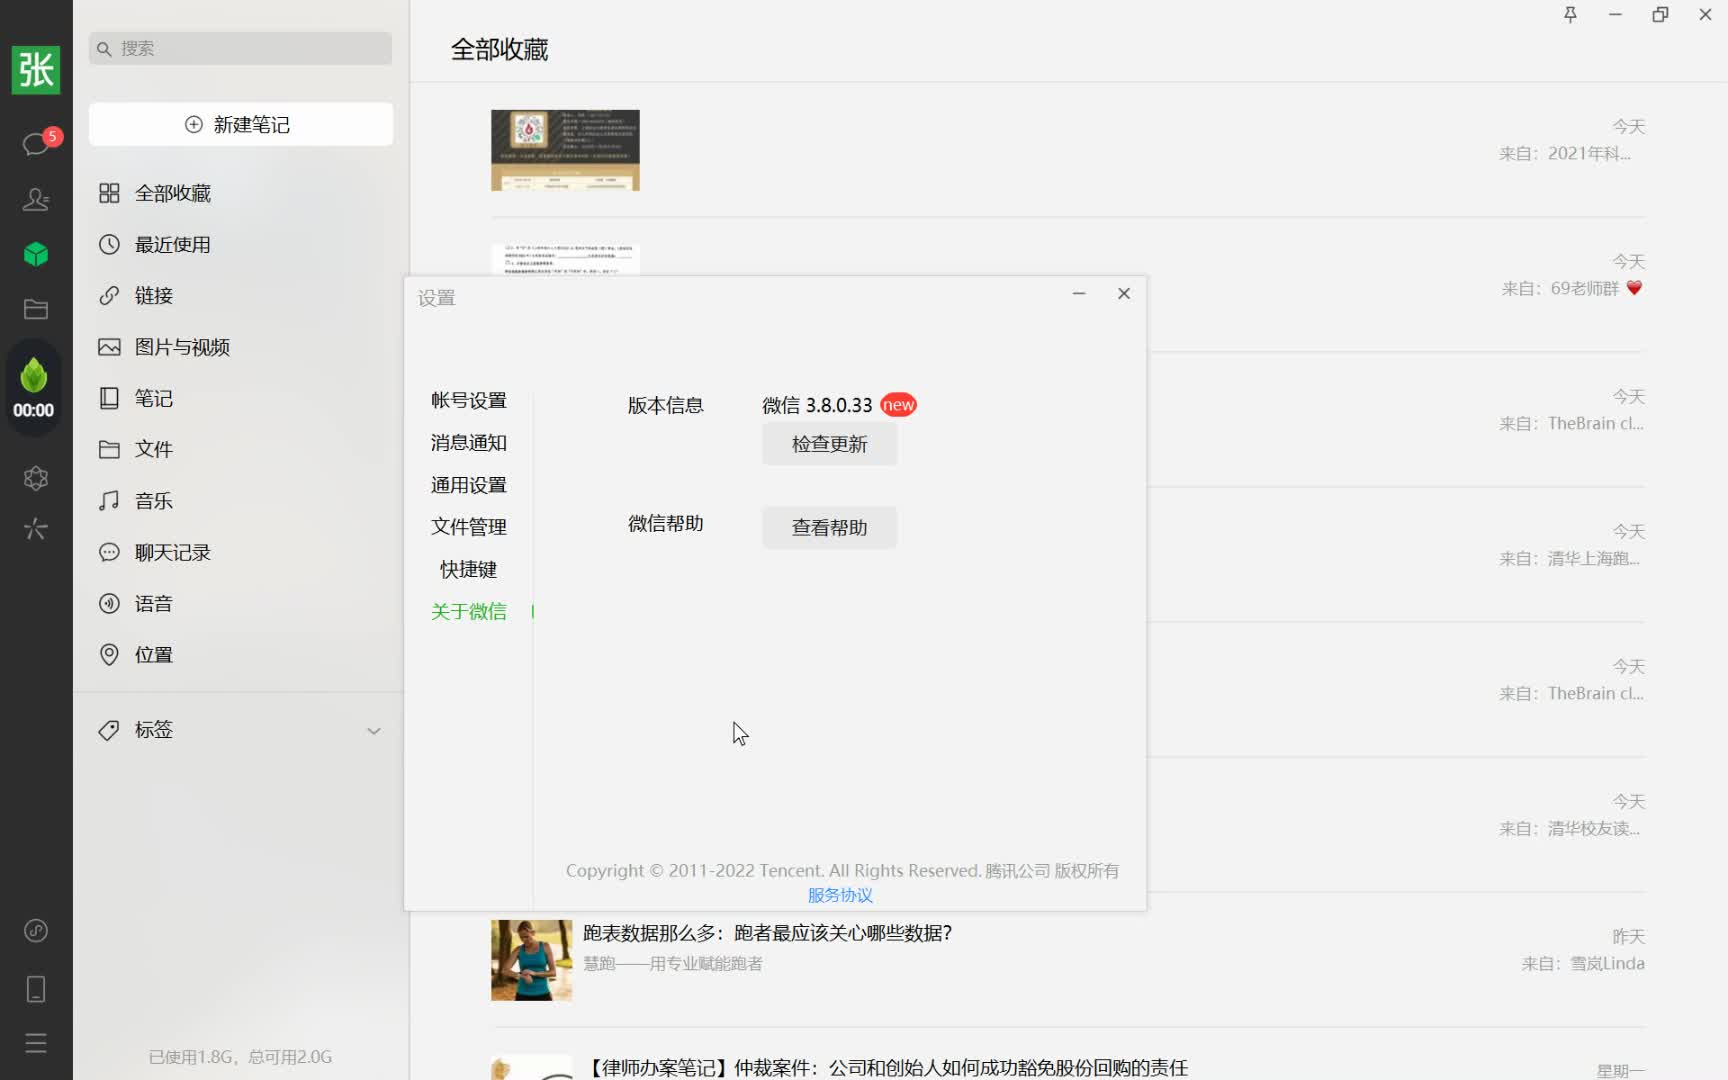Screen dimensions: 1728x1080
Task: Switch to 消息通知 settings tab
Action: pos(468,442)
